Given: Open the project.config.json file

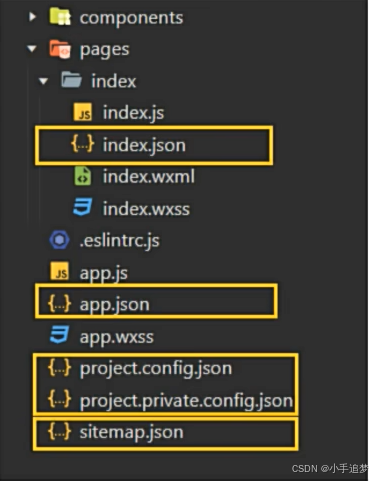Looking at the screenshot, I should (x=156, y=369).
